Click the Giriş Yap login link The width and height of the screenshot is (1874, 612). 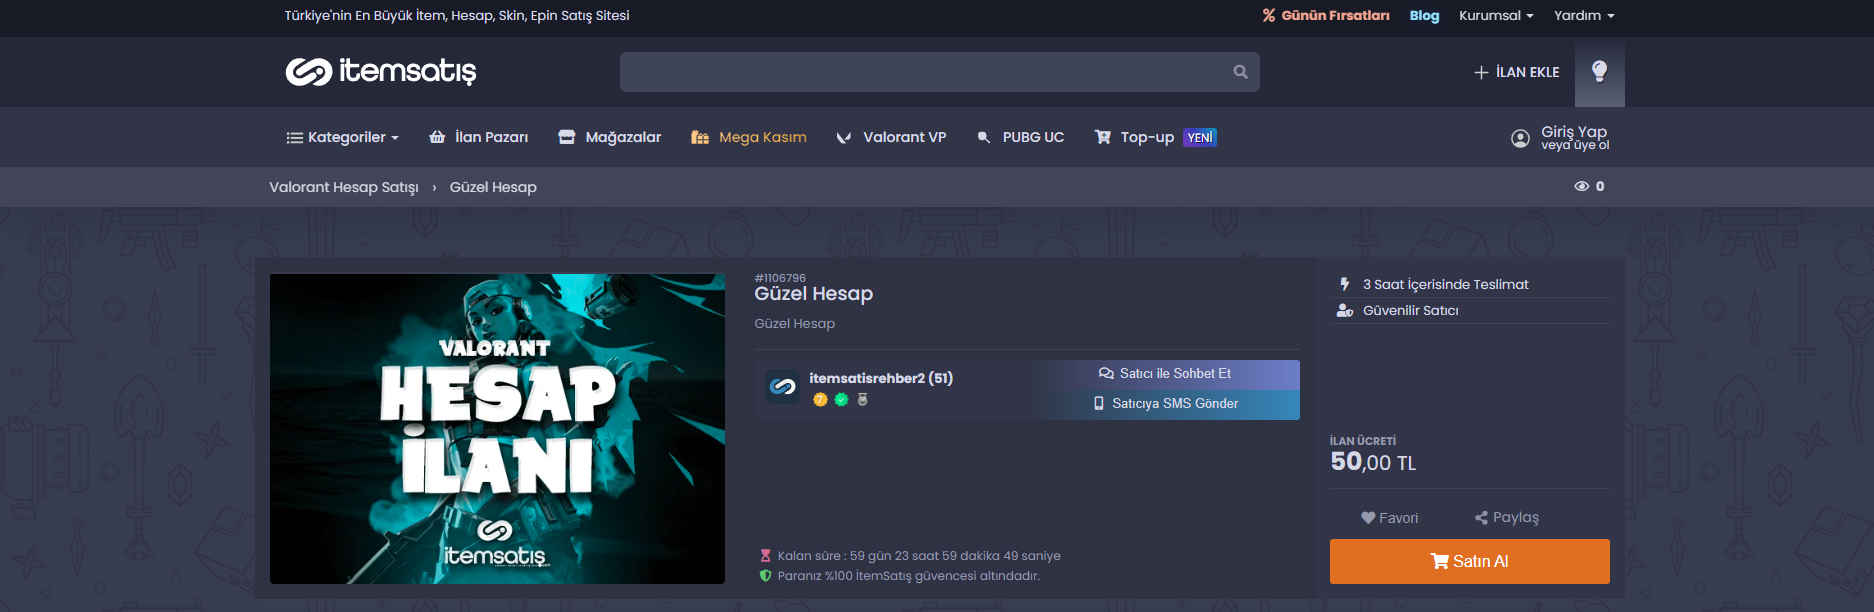pyautogui.click(x=1574, y=131)
